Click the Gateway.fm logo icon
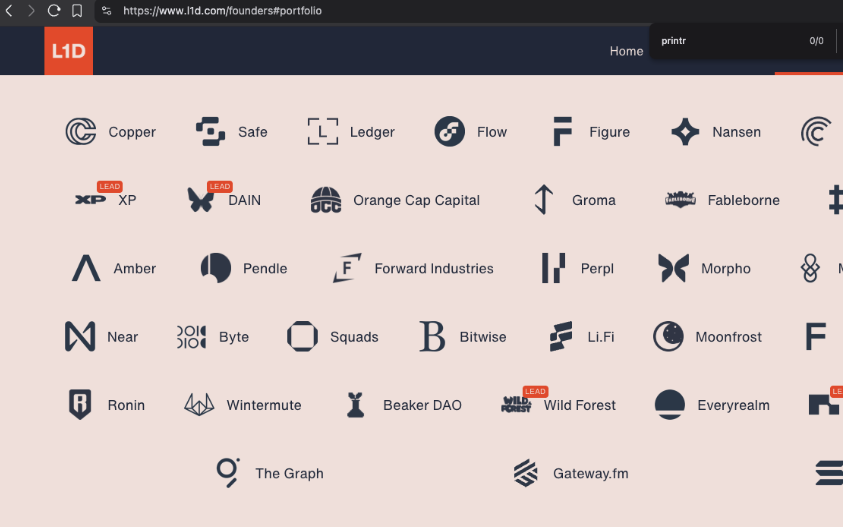This screenshot has width=843, height=527. pyautogui.click(x=526, y=473)
